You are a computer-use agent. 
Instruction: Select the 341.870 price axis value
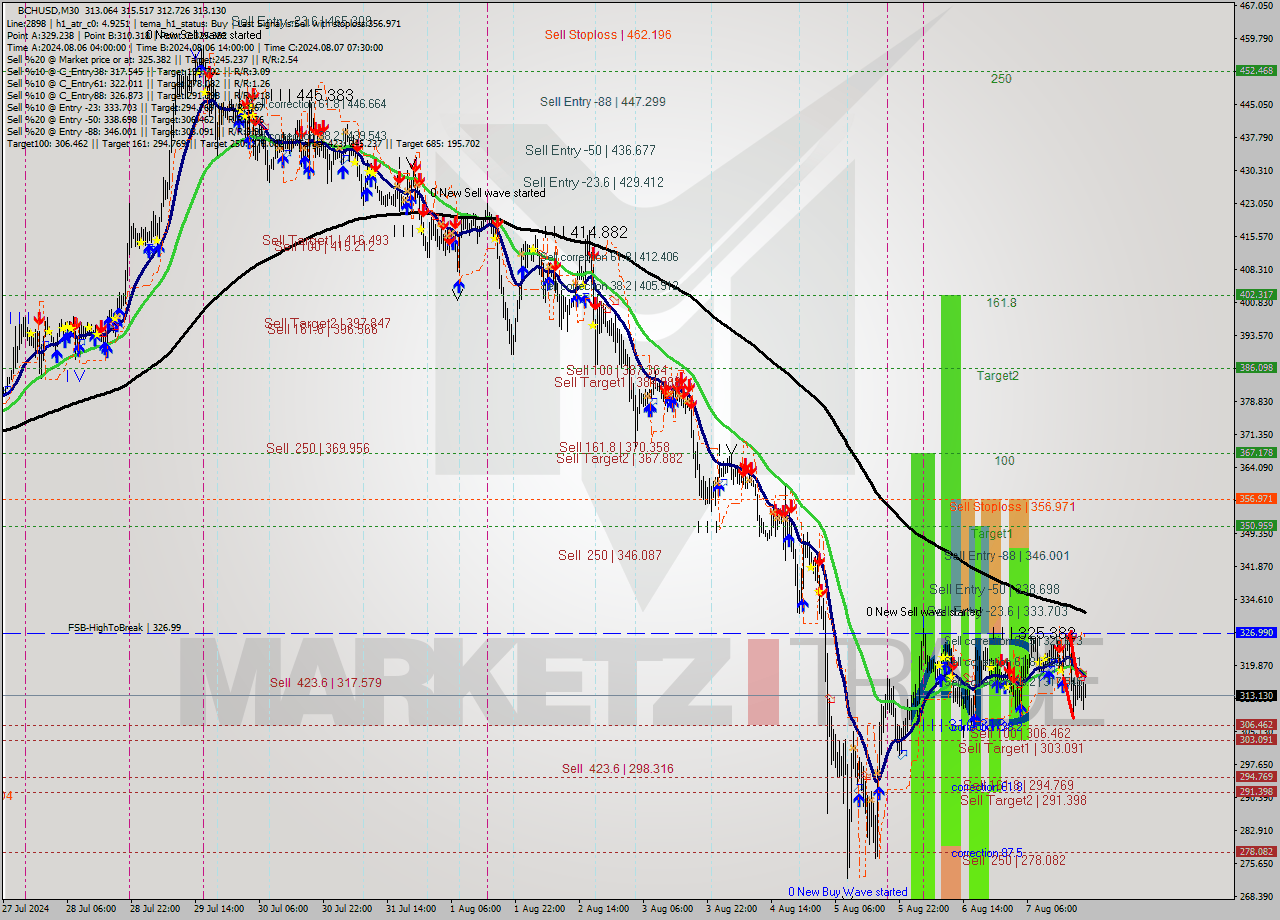[x=1256, y=567]
